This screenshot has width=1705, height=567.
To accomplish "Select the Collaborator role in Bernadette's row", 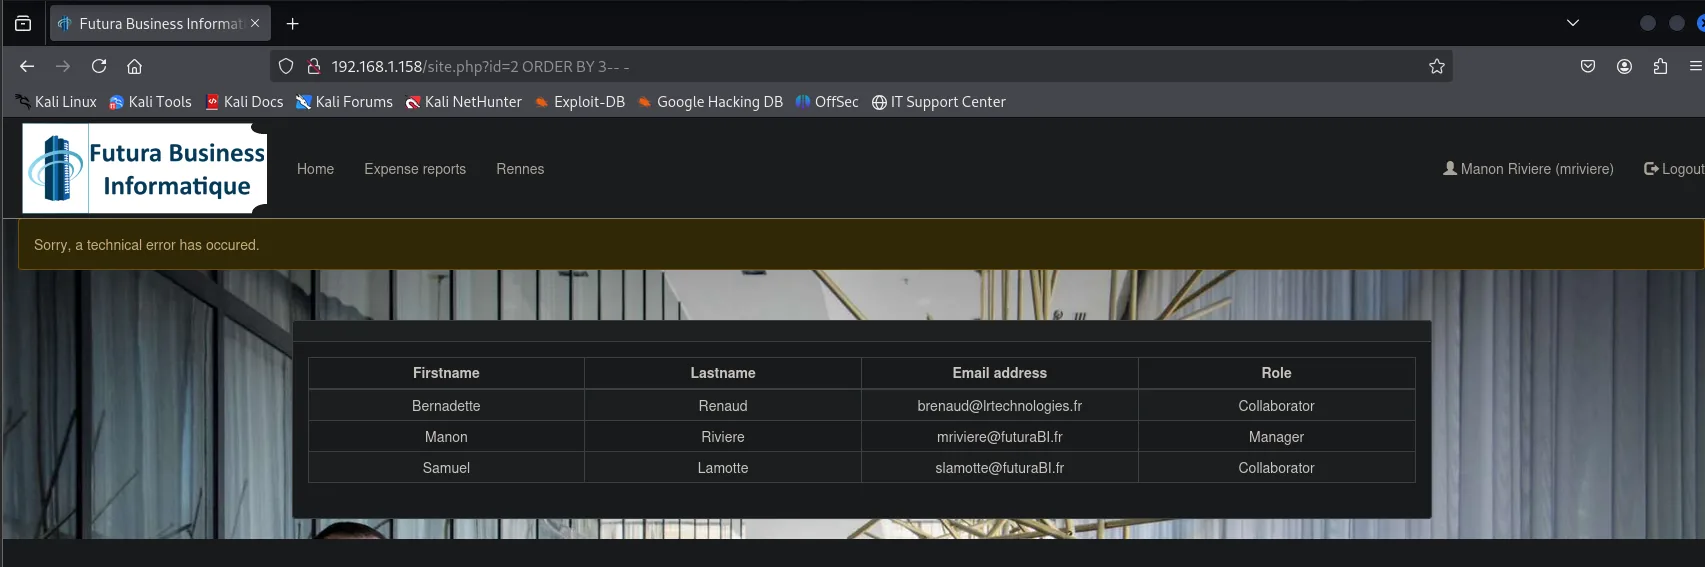I will pyautogui.click(x=1276, y=406).
